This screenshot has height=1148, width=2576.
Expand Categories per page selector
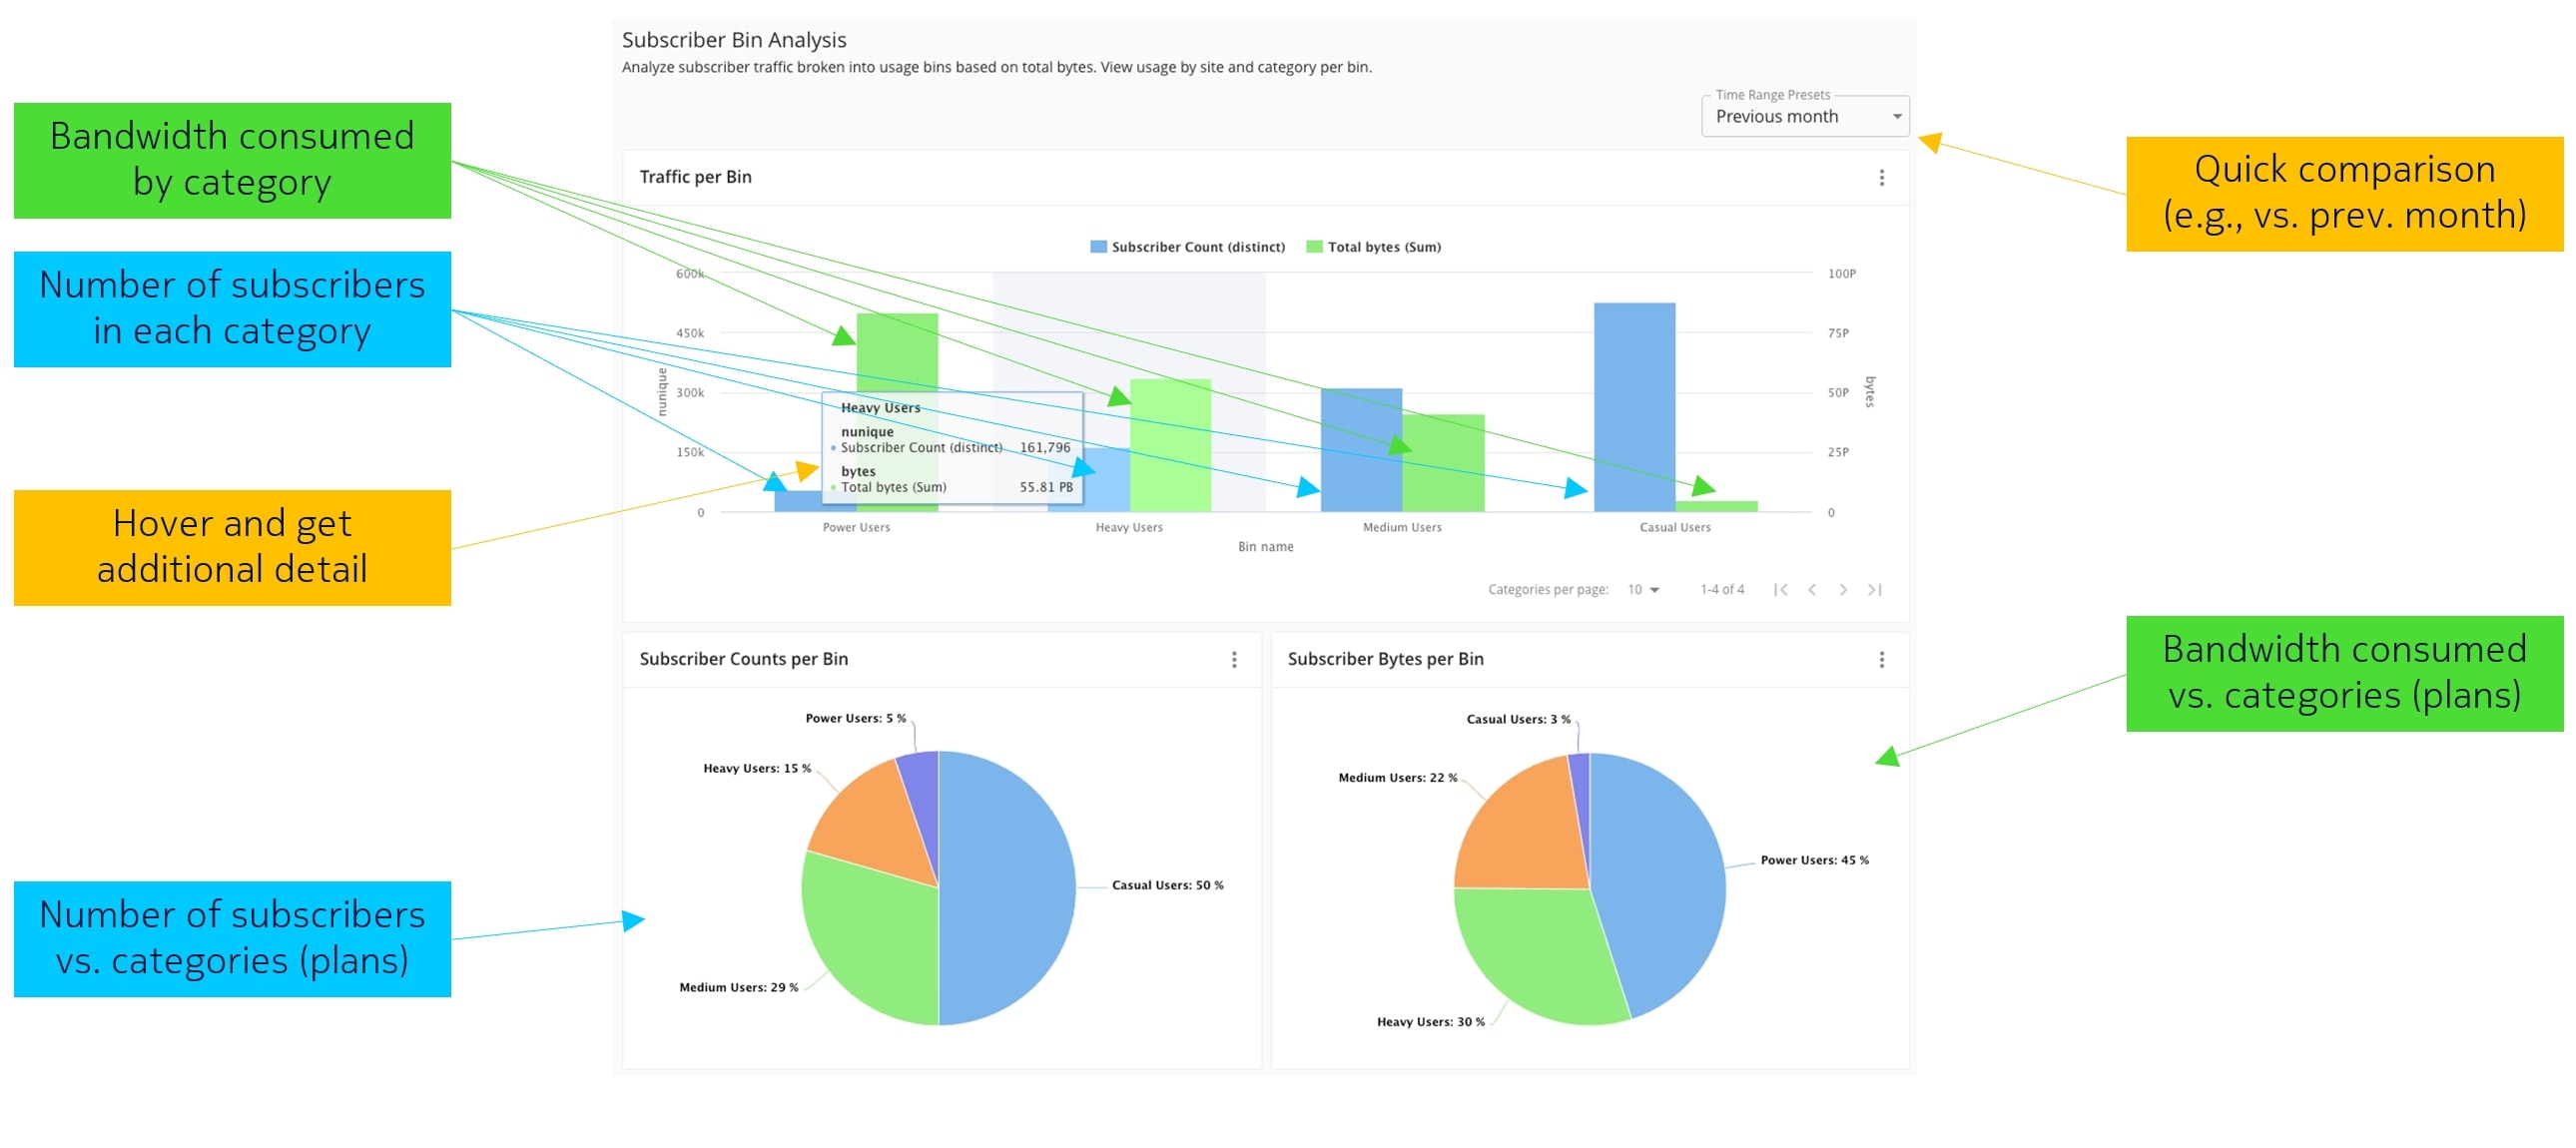pyautogui.click(x=1643, y=590)
